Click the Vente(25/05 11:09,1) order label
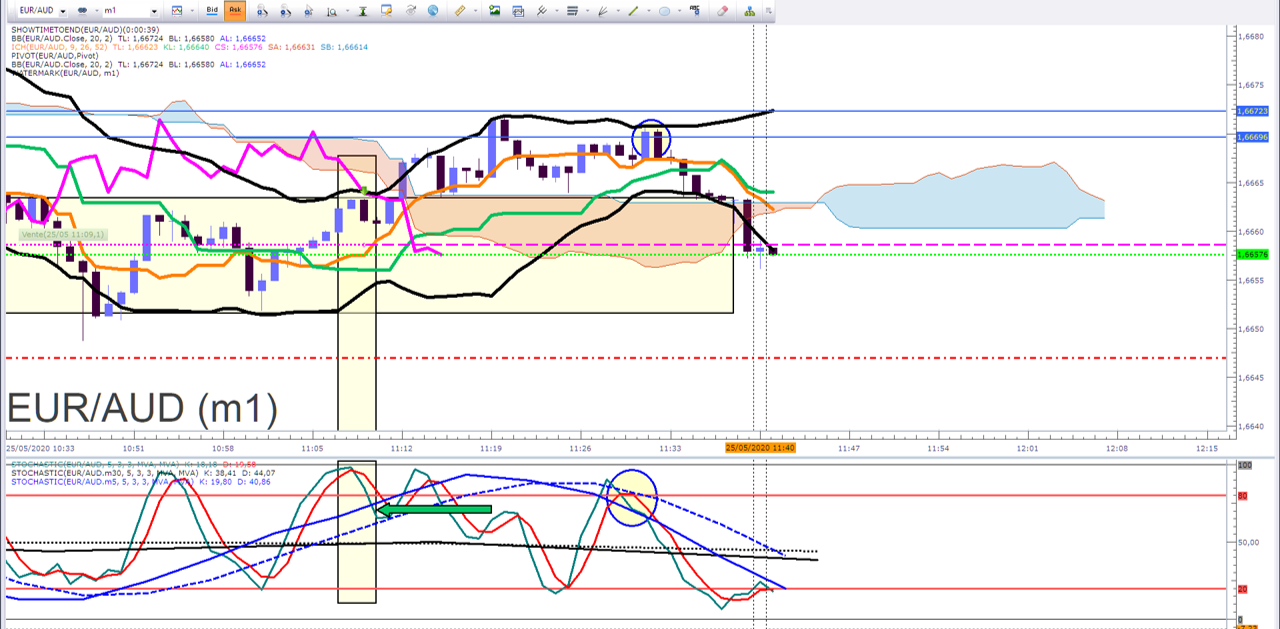 (x=62, y=234)
